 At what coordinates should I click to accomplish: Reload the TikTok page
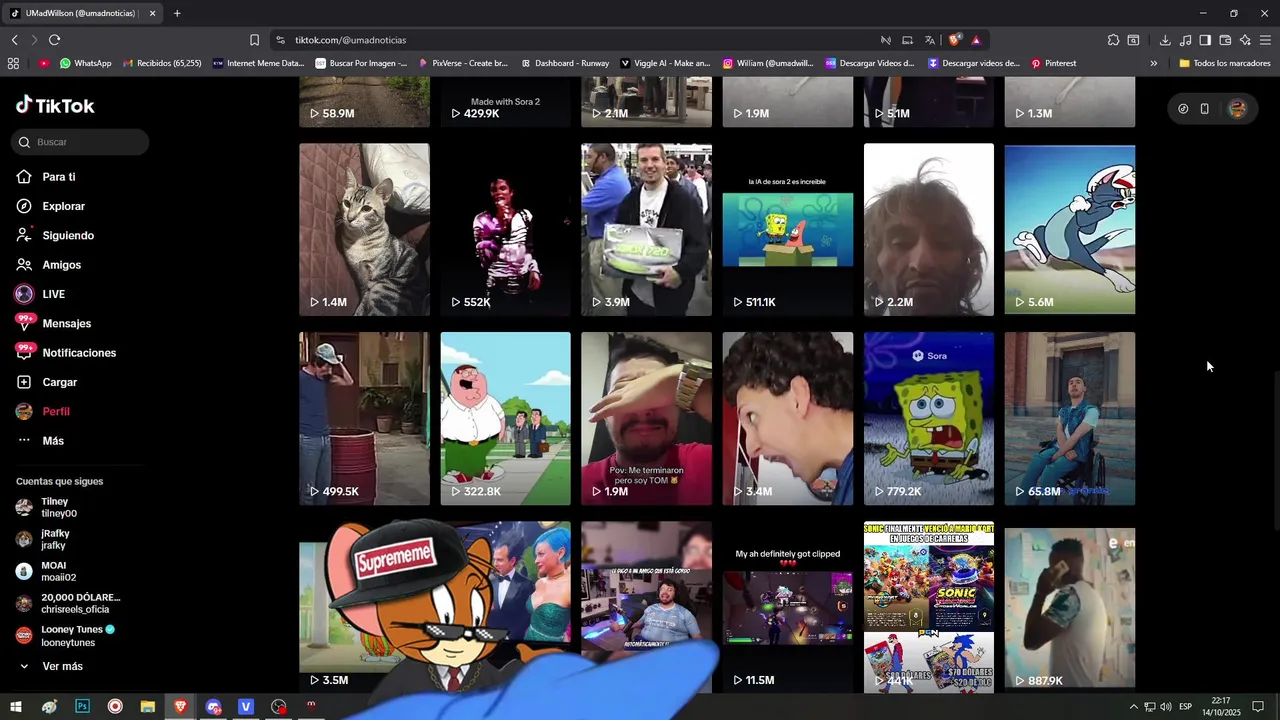click(54, 40)
